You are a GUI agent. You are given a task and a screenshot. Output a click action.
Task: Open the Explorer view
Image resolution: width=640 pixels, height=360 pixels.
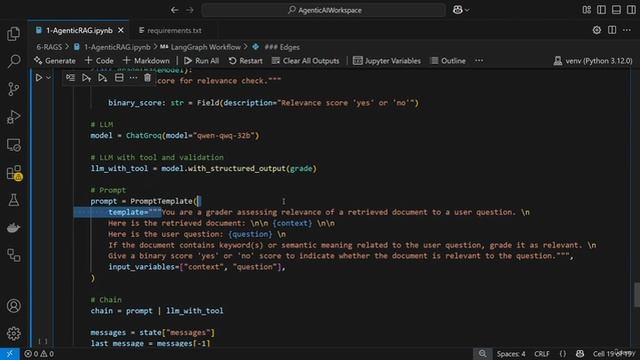(x=13, y=34)
